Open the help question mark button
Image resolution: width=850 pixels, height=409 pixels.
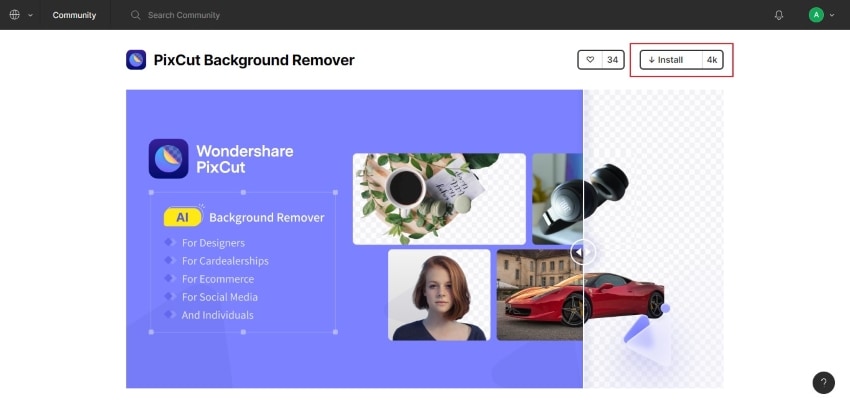coord(823,382)
